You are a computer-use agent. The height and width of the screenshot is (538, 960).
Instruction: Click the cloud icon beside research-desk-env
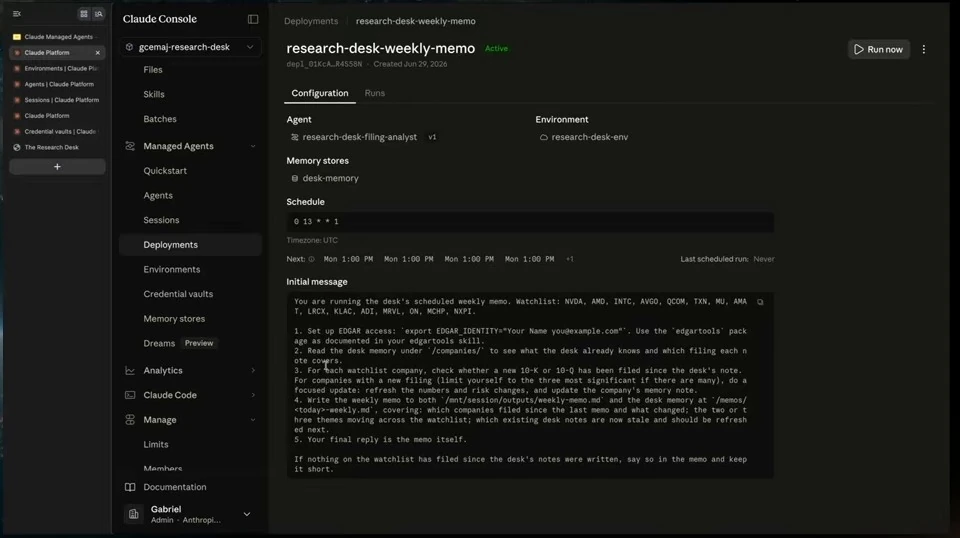coord(544,137)
